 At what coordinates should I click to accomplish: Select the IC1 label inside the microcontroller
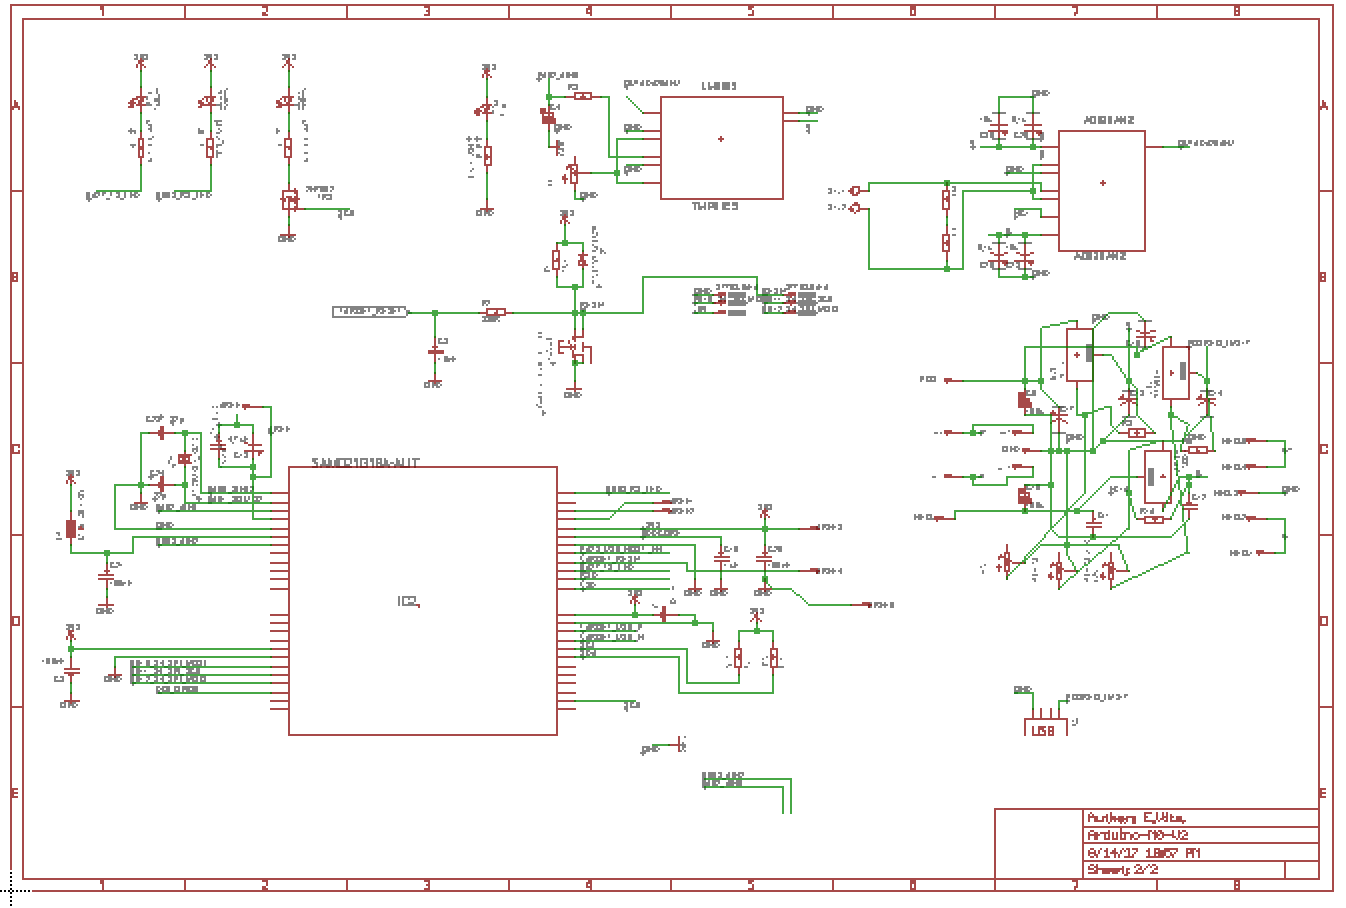tap(409, 601)
